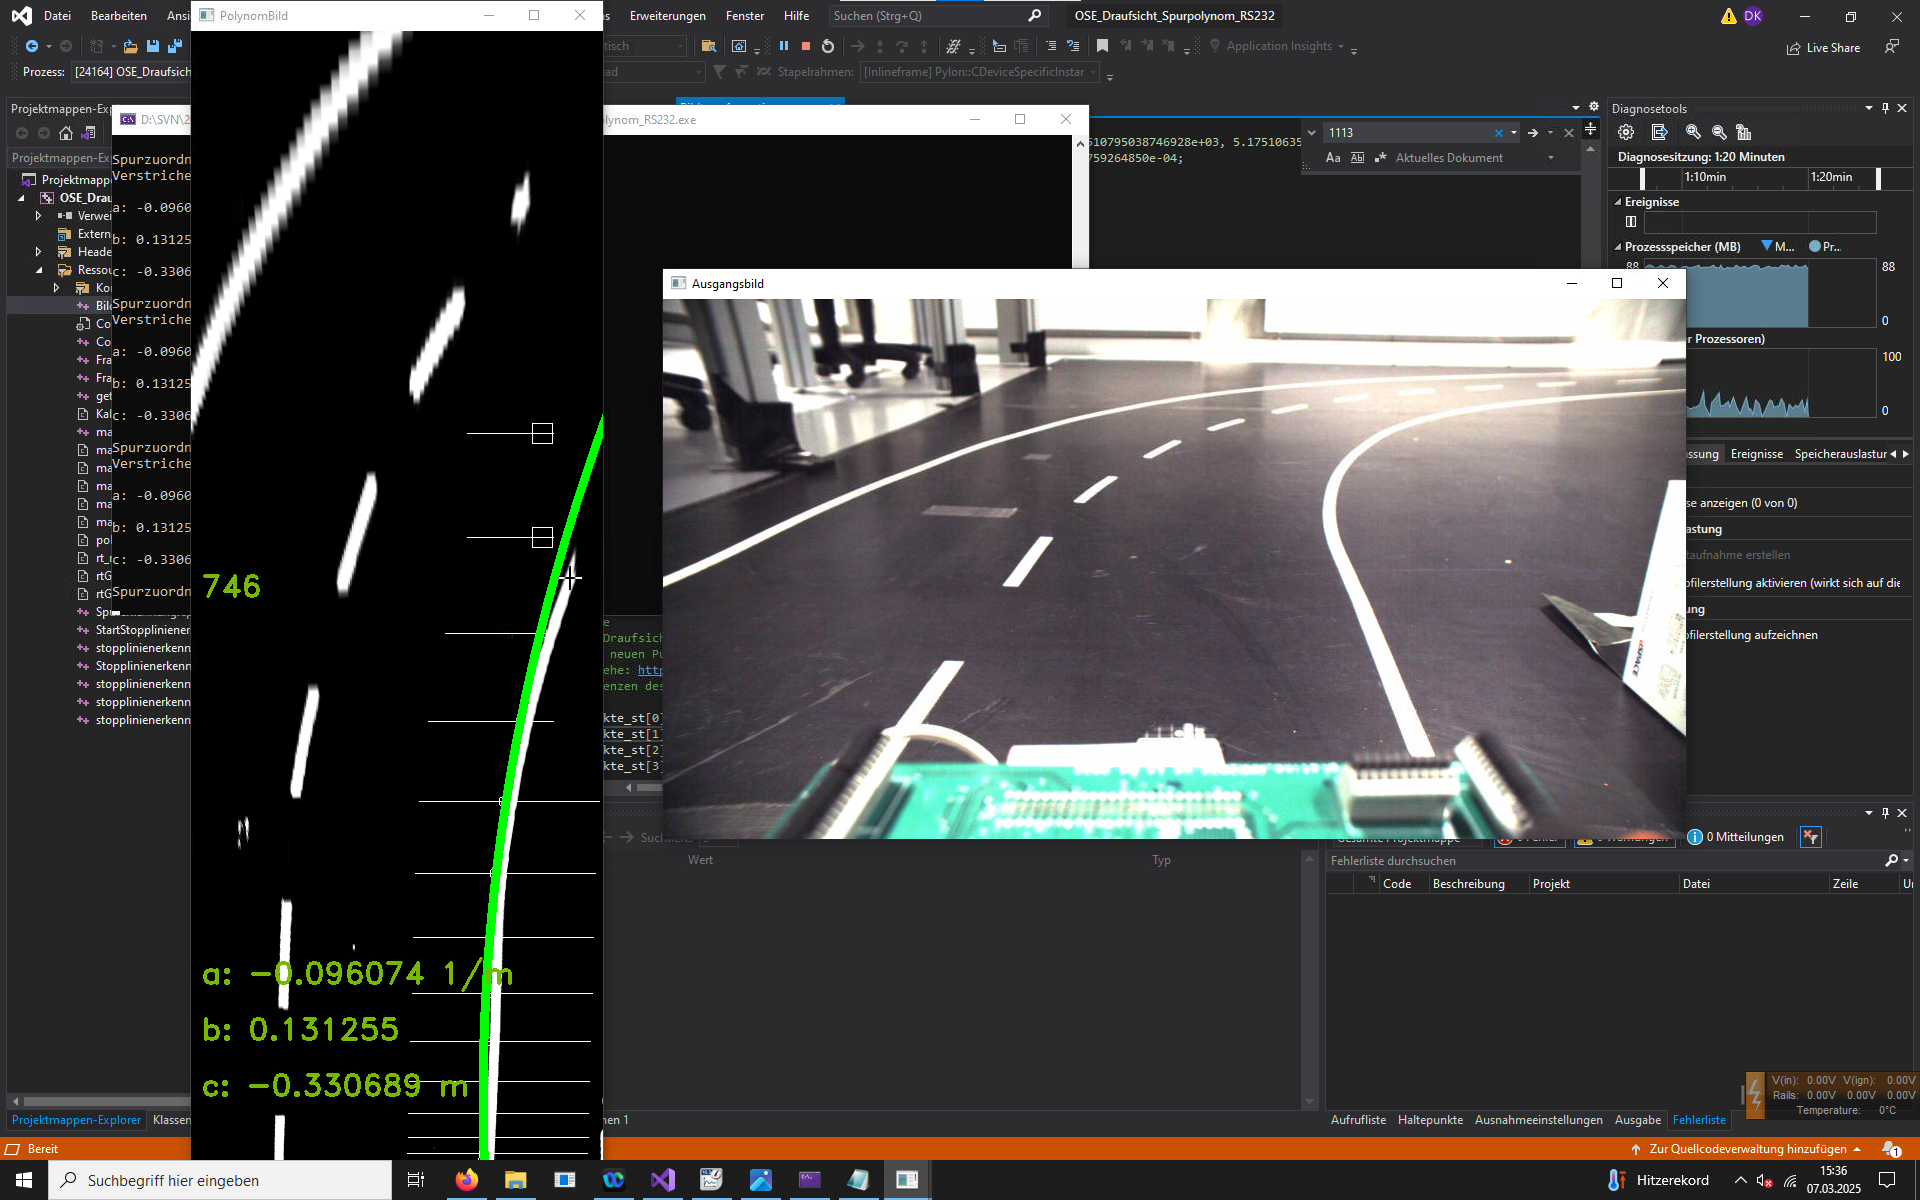Open Visual Studio from the taskbar
The image size is (1920, 1200).
[x=662, y=1180]
